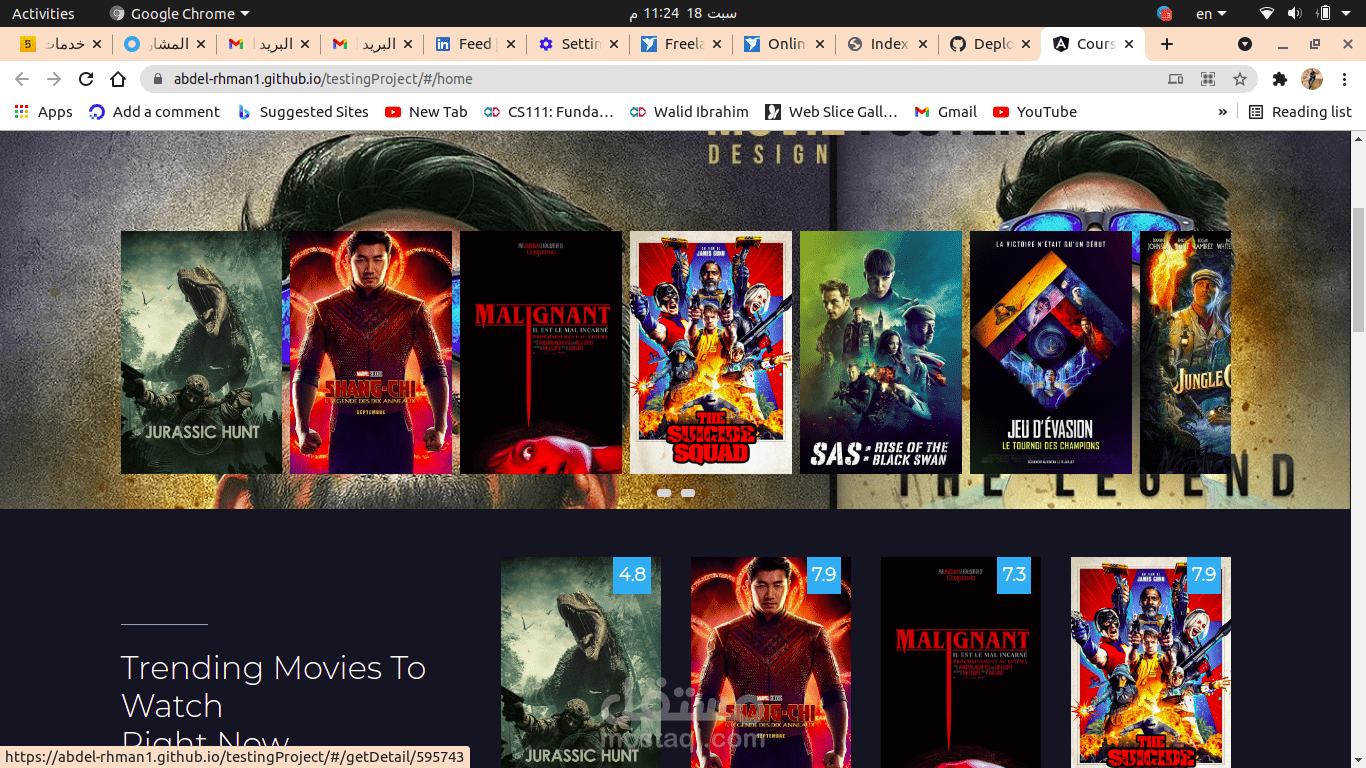1366x768 pixels.
Task: Open the Suggested Sites bookmark
Action: pyautogui.click(x=303, y=112)
